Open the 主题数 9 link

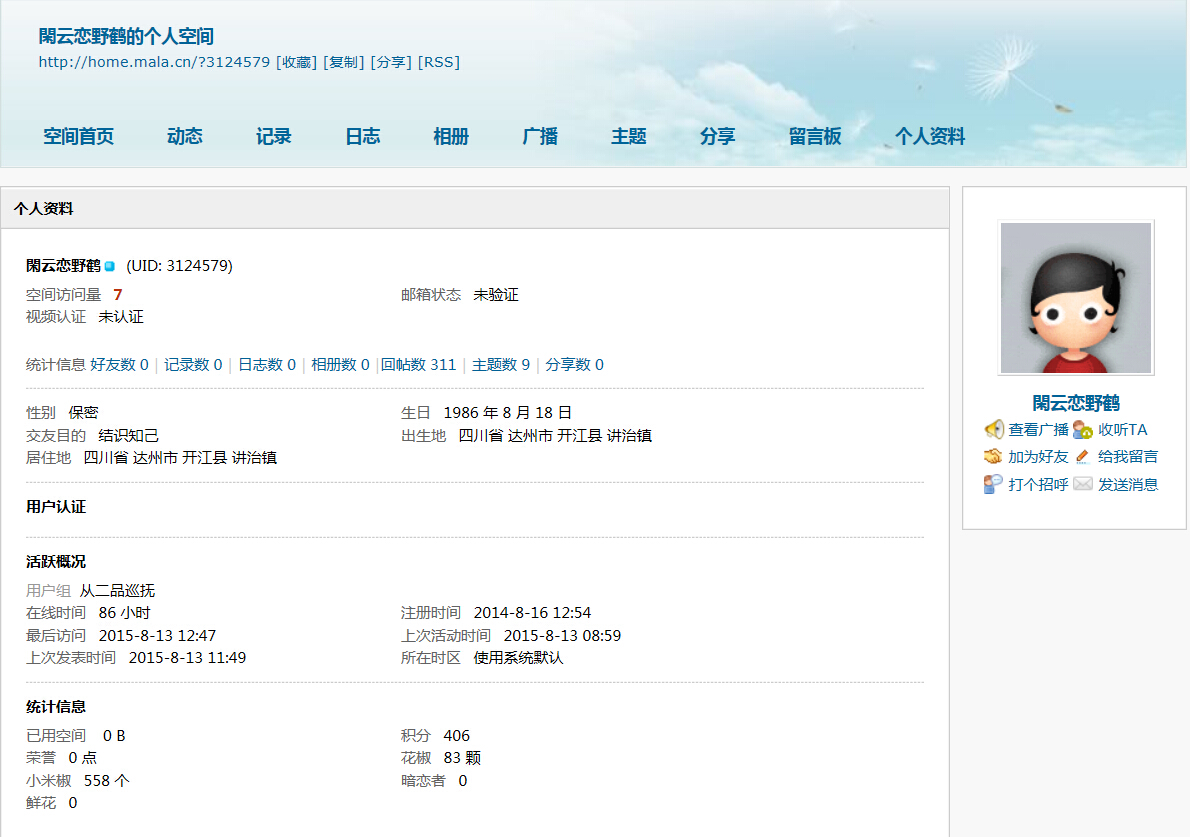point(501,365)
